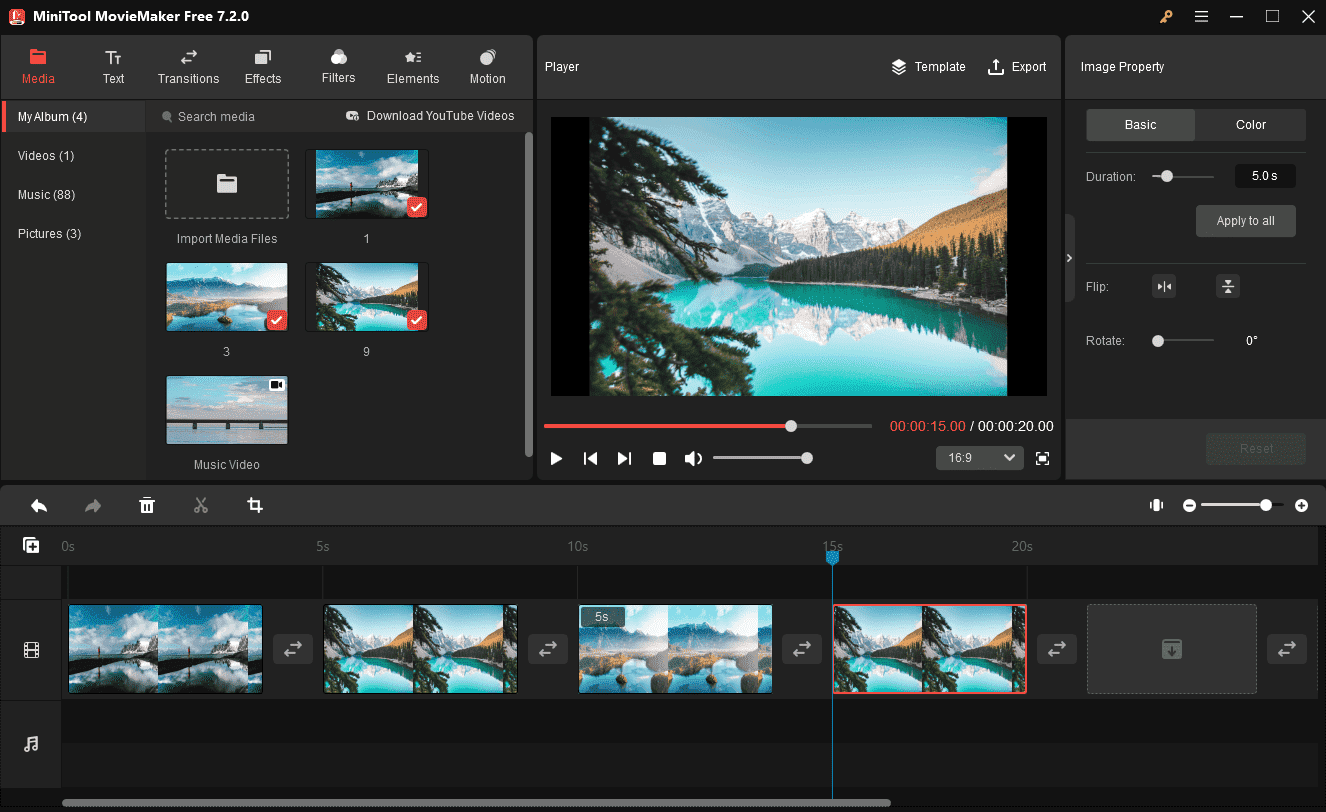1326x812 pixels.
Task: Mute the player volume icon
Action: pyautogui.click(x=693, y=458)
